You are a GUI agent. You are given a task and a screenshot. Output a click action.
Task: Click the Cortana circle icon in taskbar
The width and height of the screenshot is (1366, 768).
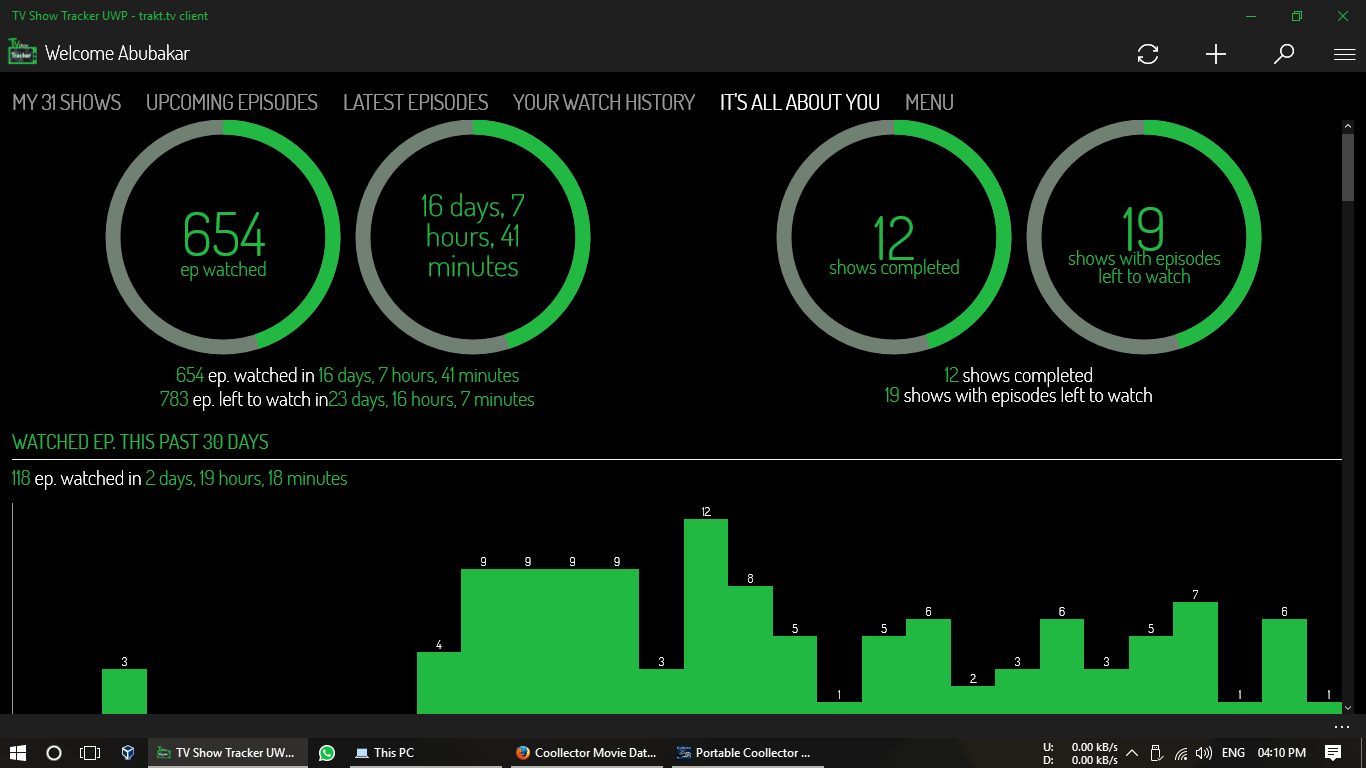tap(54, 753)
